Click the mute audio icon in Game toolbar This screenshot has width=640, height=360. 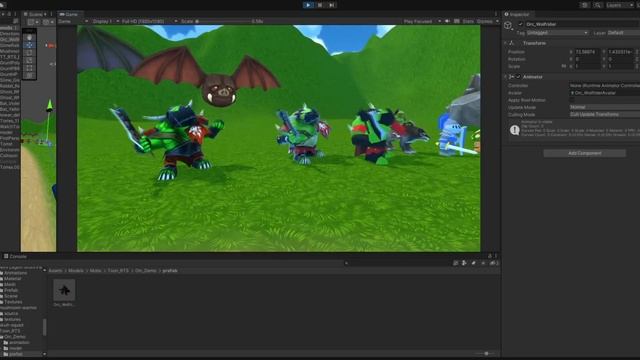447,21
